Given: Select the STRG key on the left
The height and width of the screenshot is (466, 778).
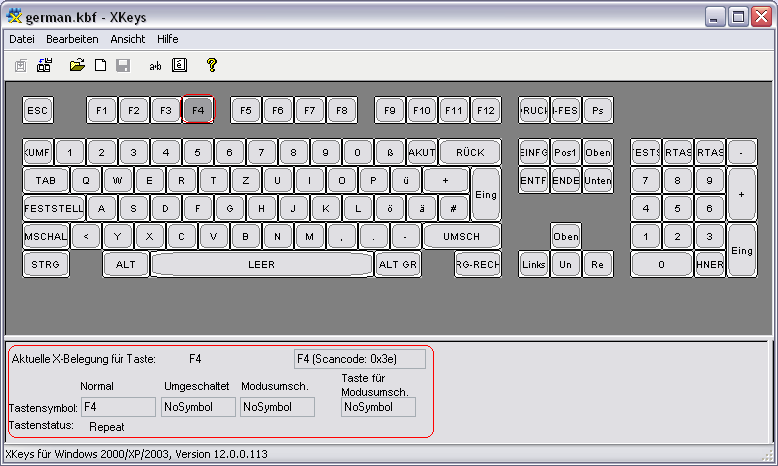Looking at the screenshot, I should 46,265.
